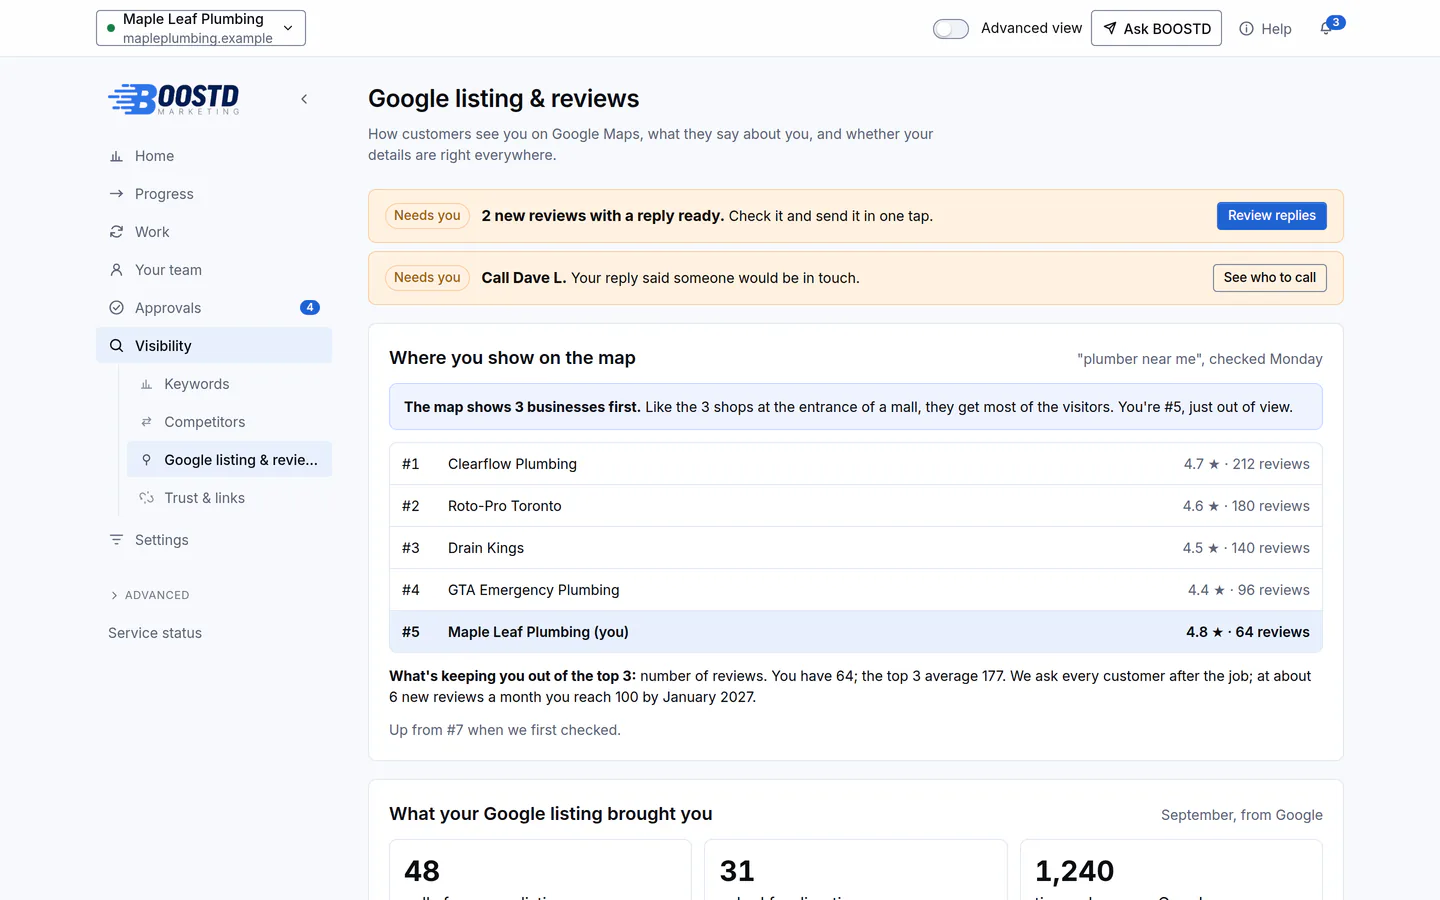Click the Google listing pin icon
This screenshot has width=1440, height=900.
coord(146,460)
